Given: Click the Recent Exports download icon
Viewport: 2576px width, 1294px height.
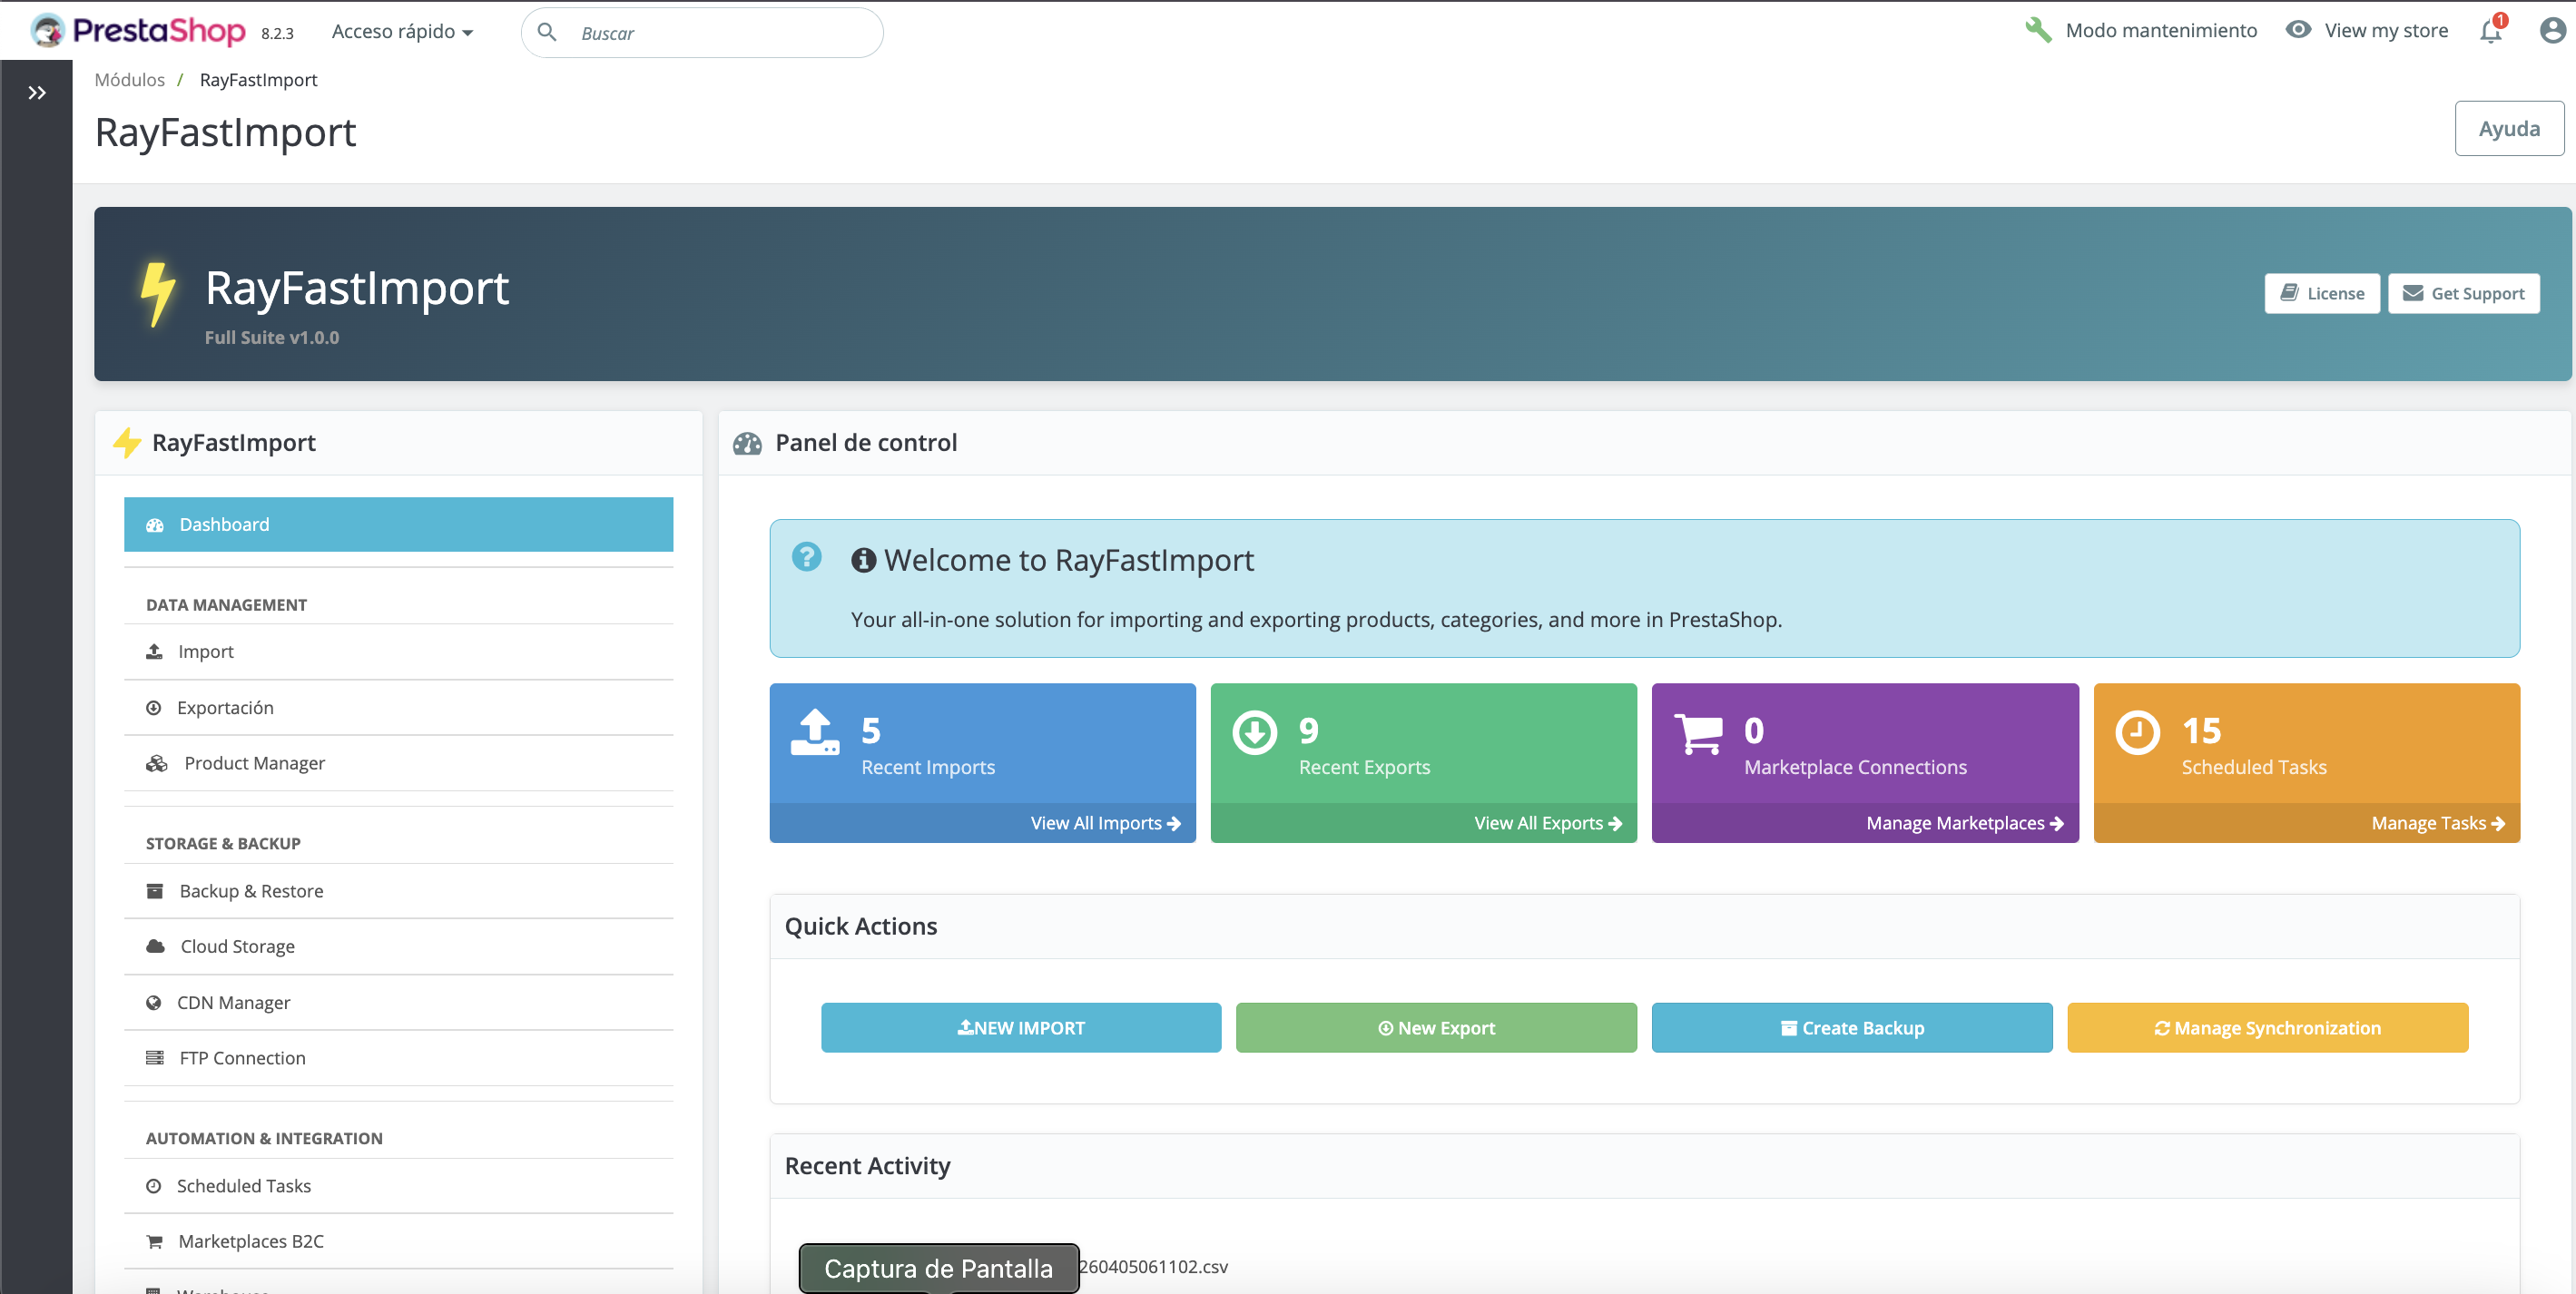Looking at the screenshot, I should tap(1254, 733).
